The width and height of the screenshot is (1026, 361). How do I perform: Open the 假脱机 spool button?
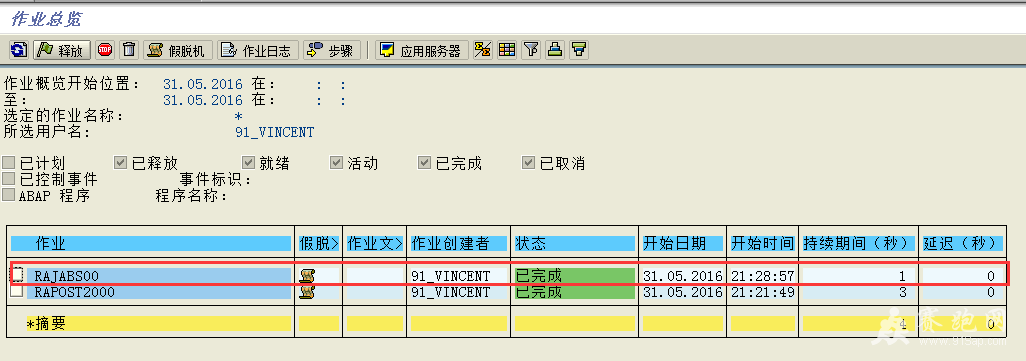click(x=178, y=50)
